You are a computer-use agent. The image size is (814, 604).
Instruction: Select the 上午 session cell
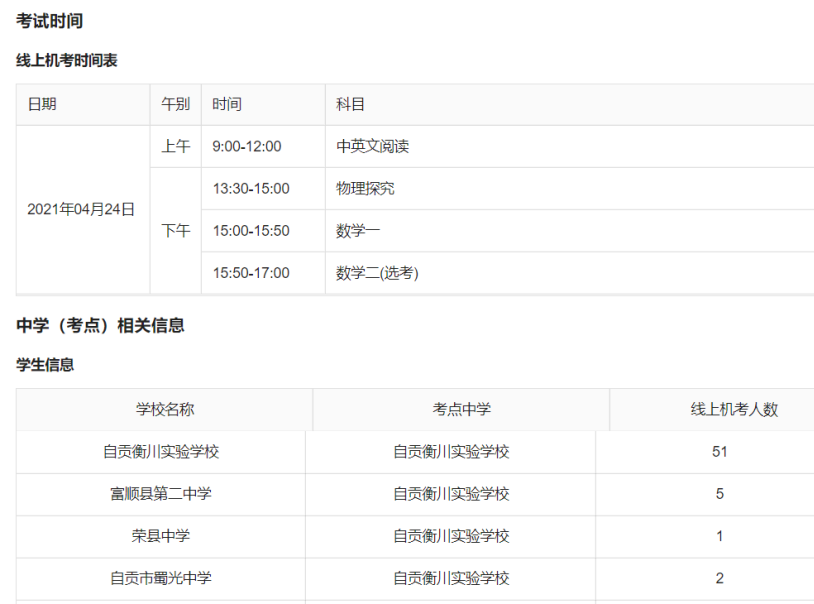click(175, 146)
